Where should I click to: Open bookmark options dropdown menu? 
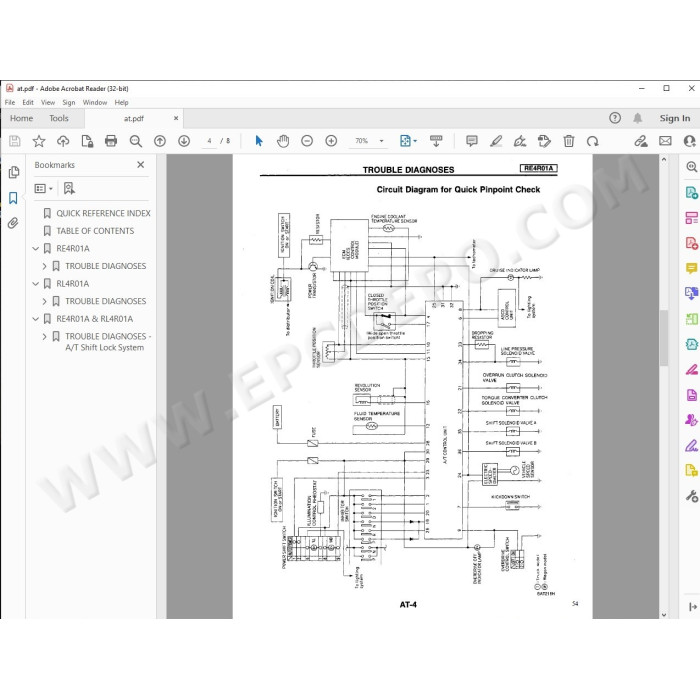tap(44, 188)
